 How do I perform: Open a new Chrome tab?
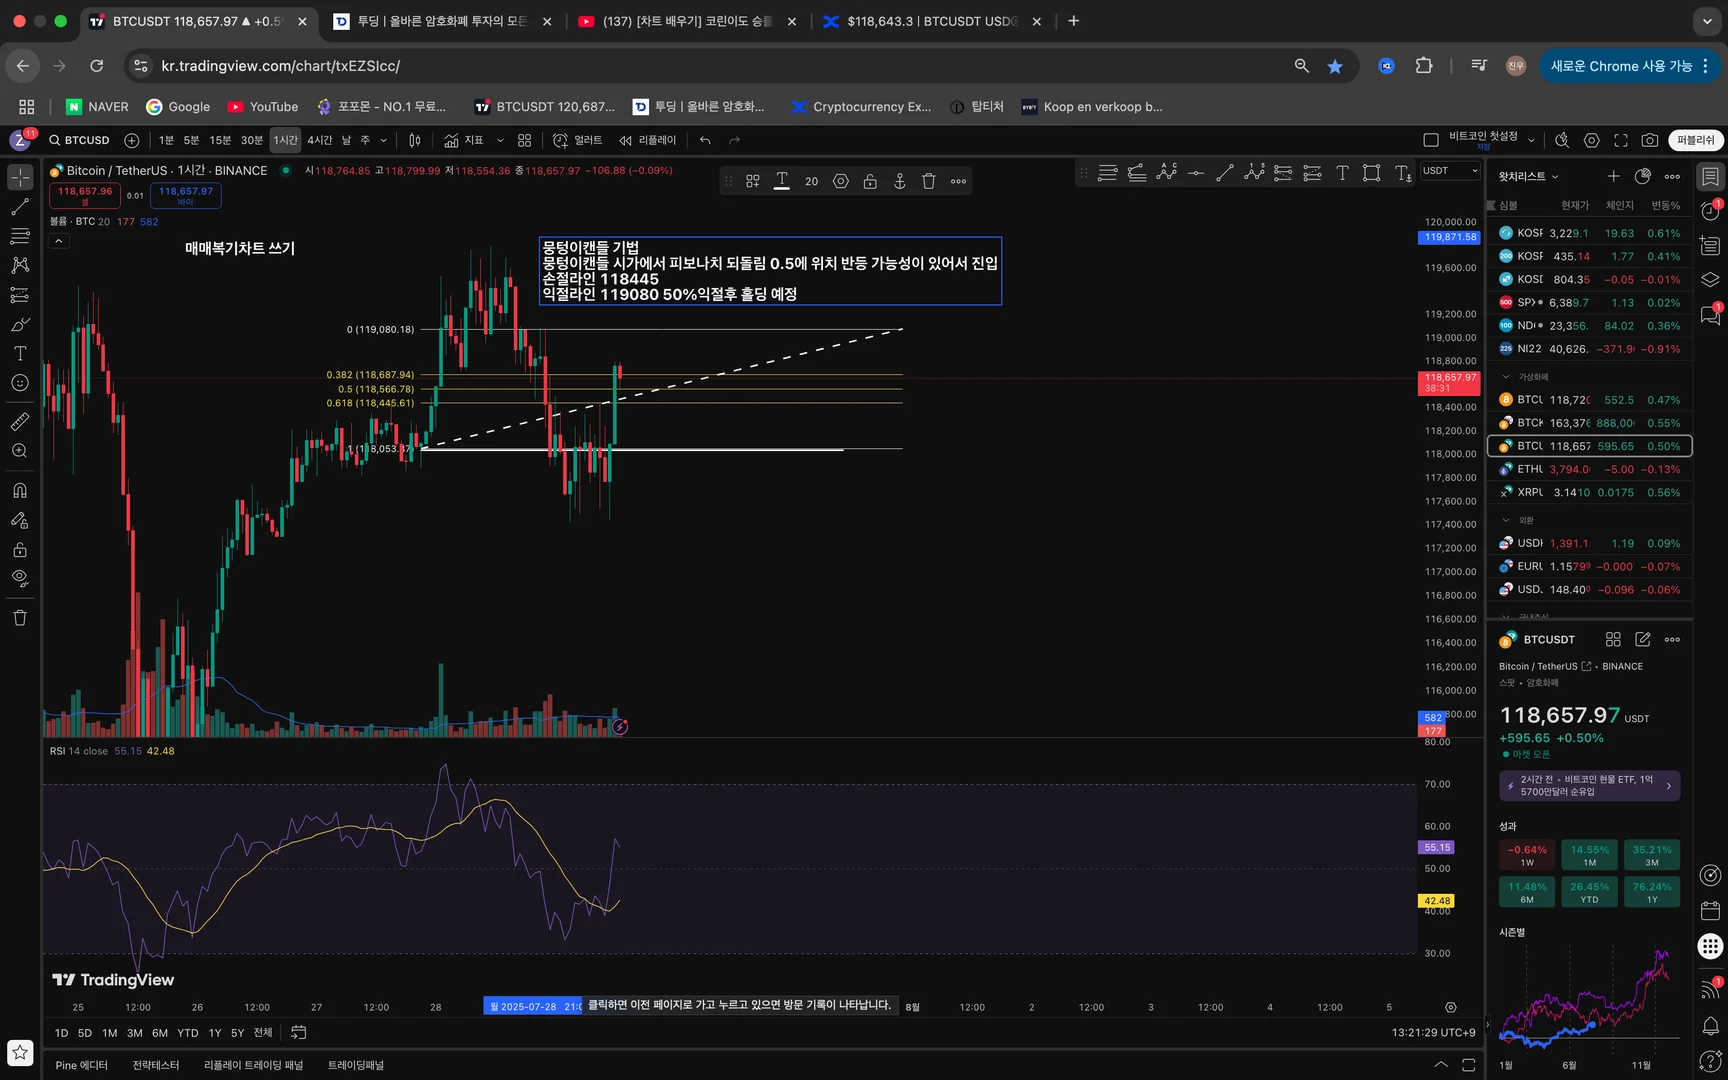point(1074,21)
